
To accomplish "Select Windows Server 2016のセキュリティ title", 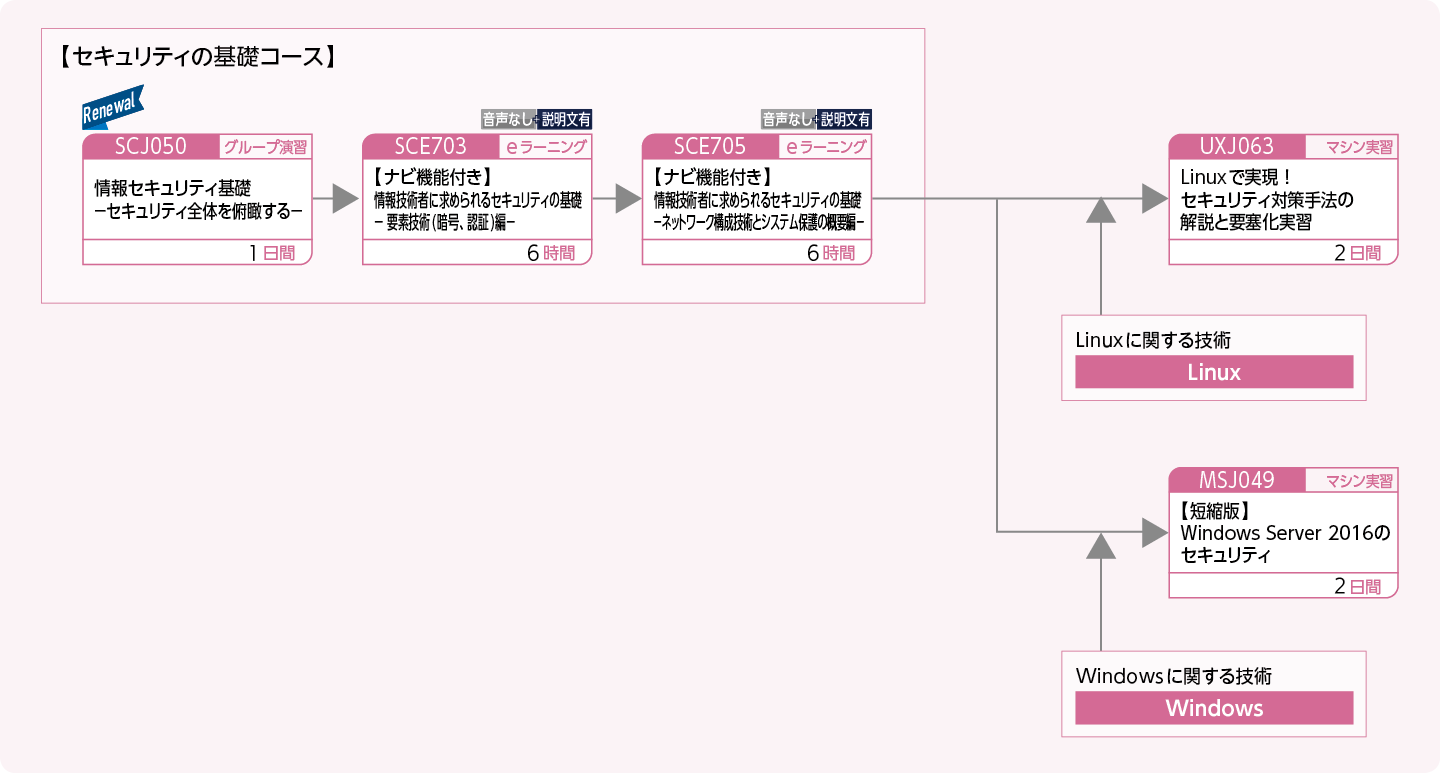I will pos(1285,533).
